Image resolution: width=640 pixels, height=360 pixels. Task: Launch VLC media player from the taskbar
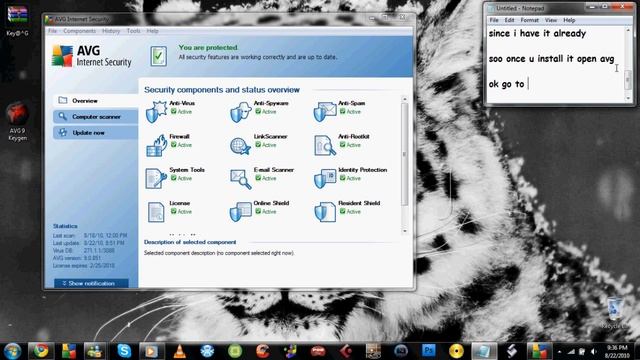click(180, 351)
